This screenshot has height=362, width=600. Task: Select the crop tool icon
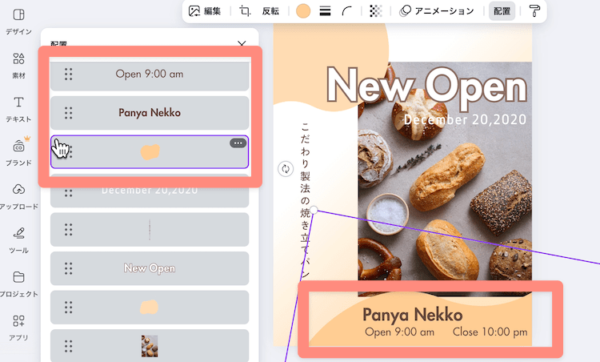point(245,11)
